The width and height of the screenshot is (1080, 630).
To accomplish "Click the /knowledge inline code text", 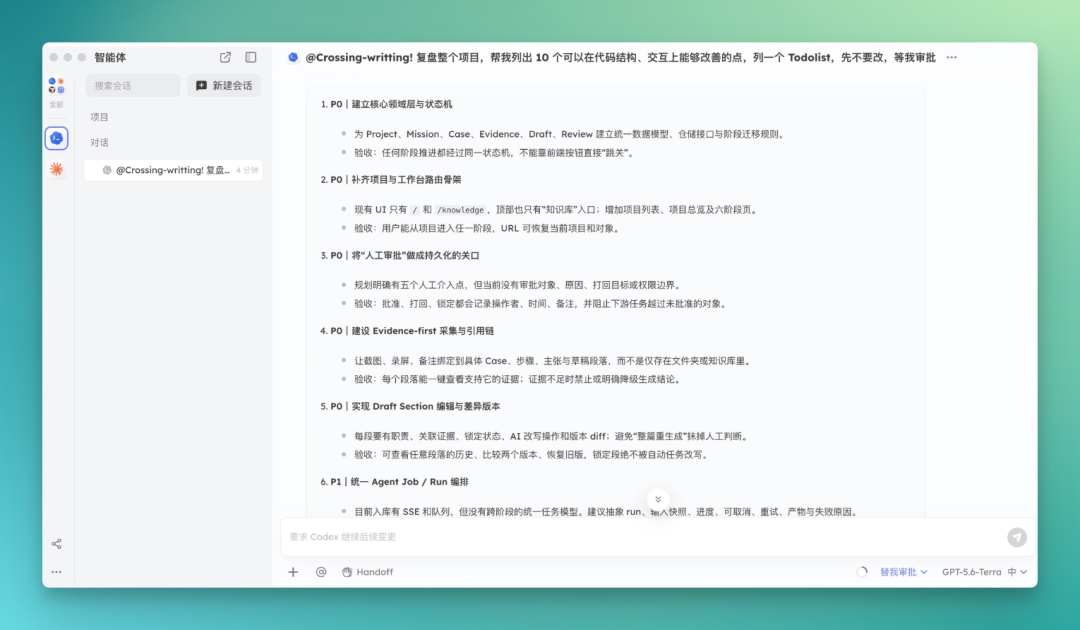I will [460, 210].
